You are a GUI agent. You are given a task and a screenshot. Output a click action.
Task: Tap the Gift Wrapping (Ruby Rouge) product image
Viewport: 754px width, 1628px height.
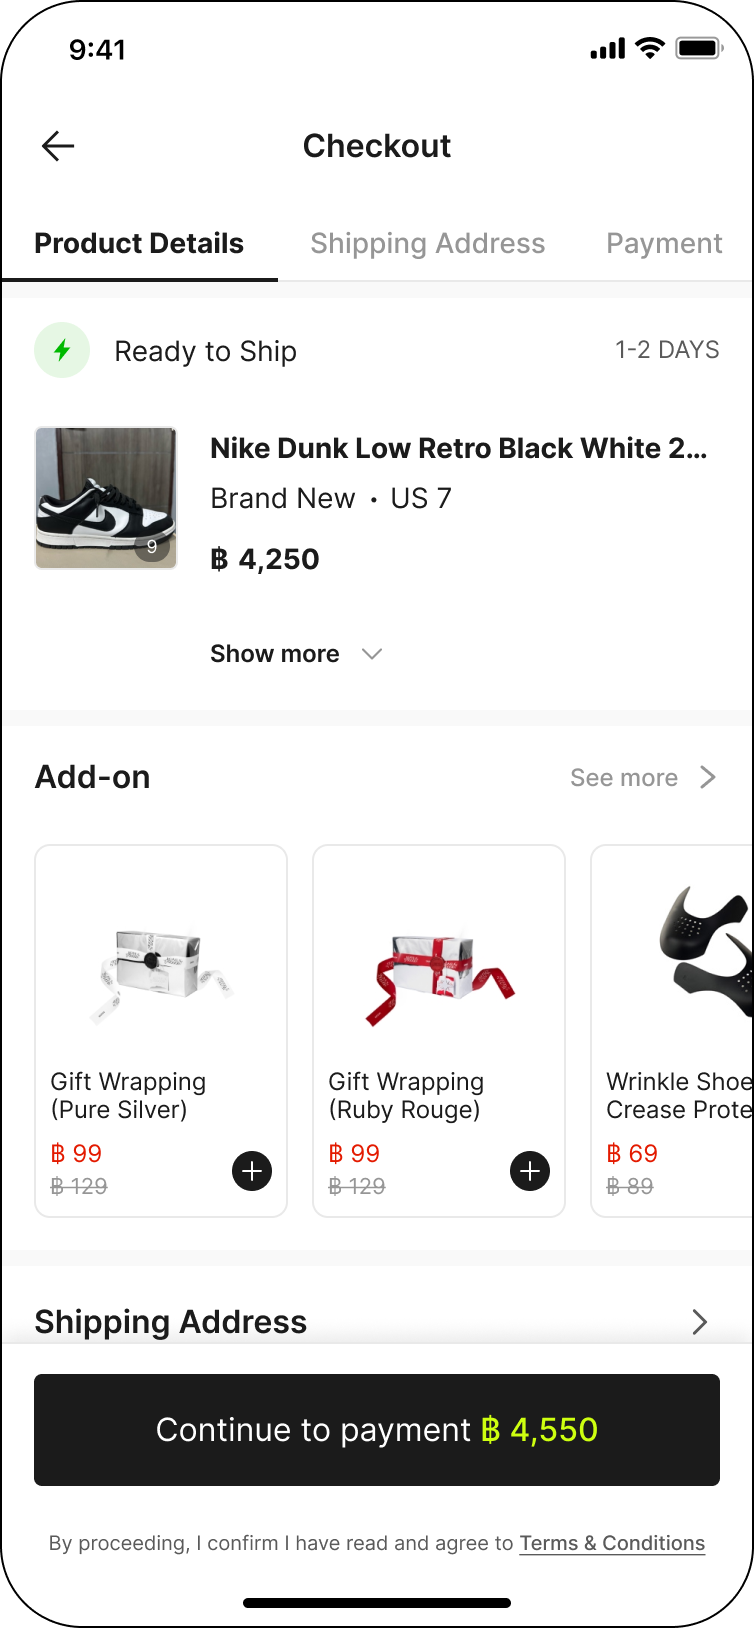439,975
